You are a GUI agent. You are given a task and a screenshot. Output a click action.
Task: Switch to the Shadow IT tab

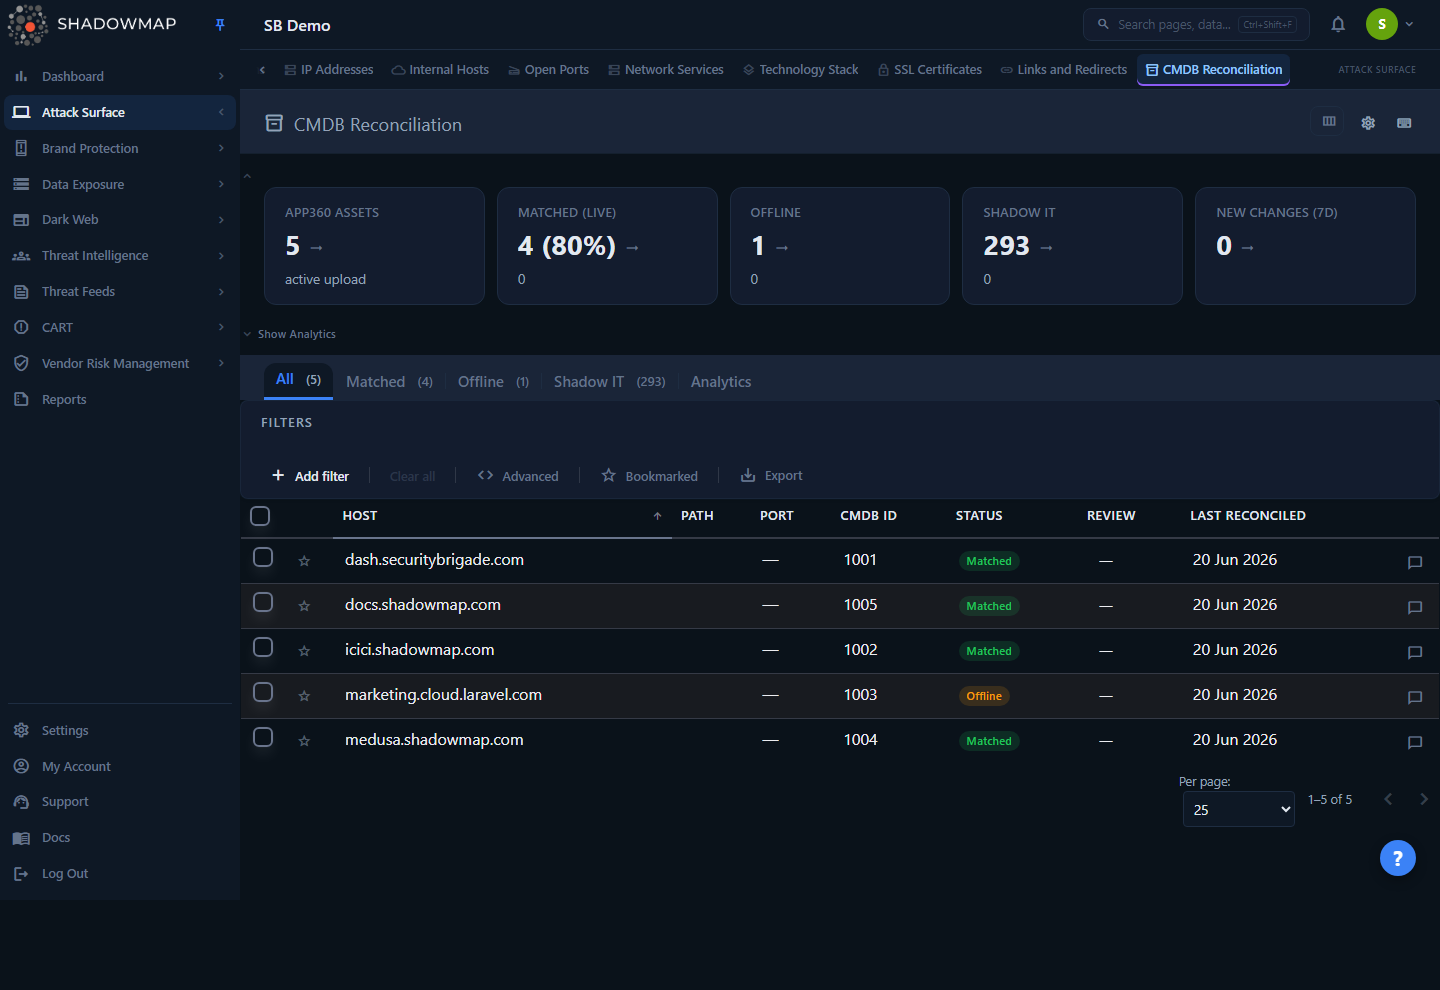coord(609,382)
